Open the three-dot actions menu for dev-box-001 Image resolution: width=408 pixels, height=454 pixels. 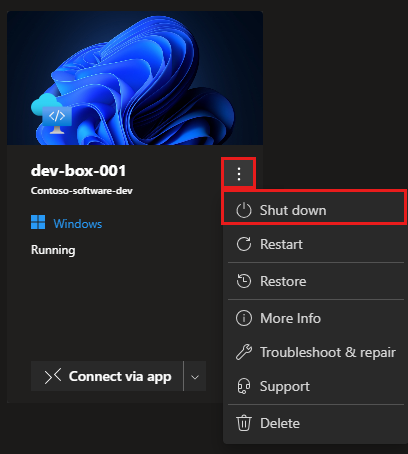pyautogui.click(x=239, y=174)
